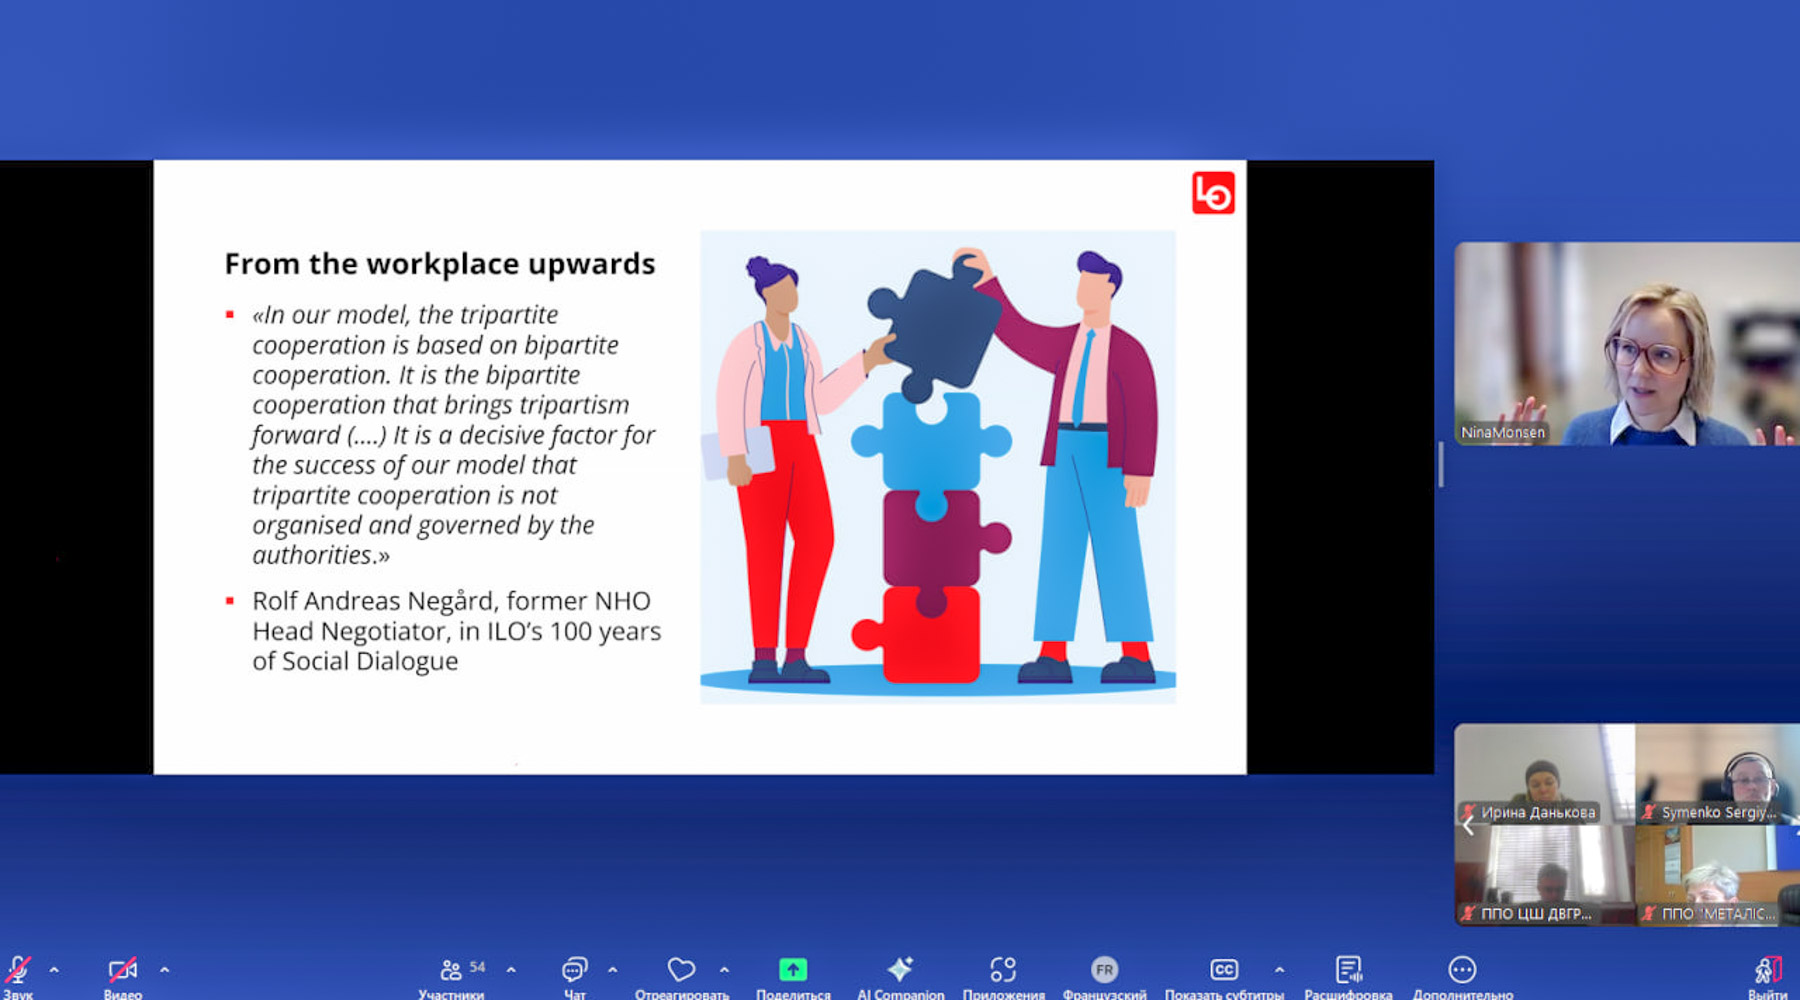The height and width of the screenshot is (1000, 1800).
Task: Click the Отреагировать heart reaction icon
Action: pos(681,971)
